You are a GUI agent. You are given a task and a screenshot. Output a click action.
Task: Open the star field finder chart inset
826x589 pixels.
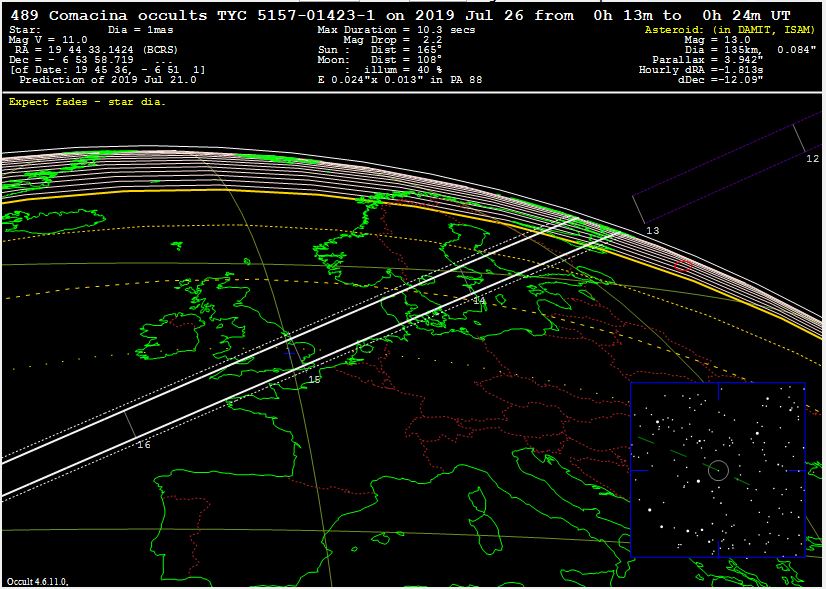coord(718,470)
